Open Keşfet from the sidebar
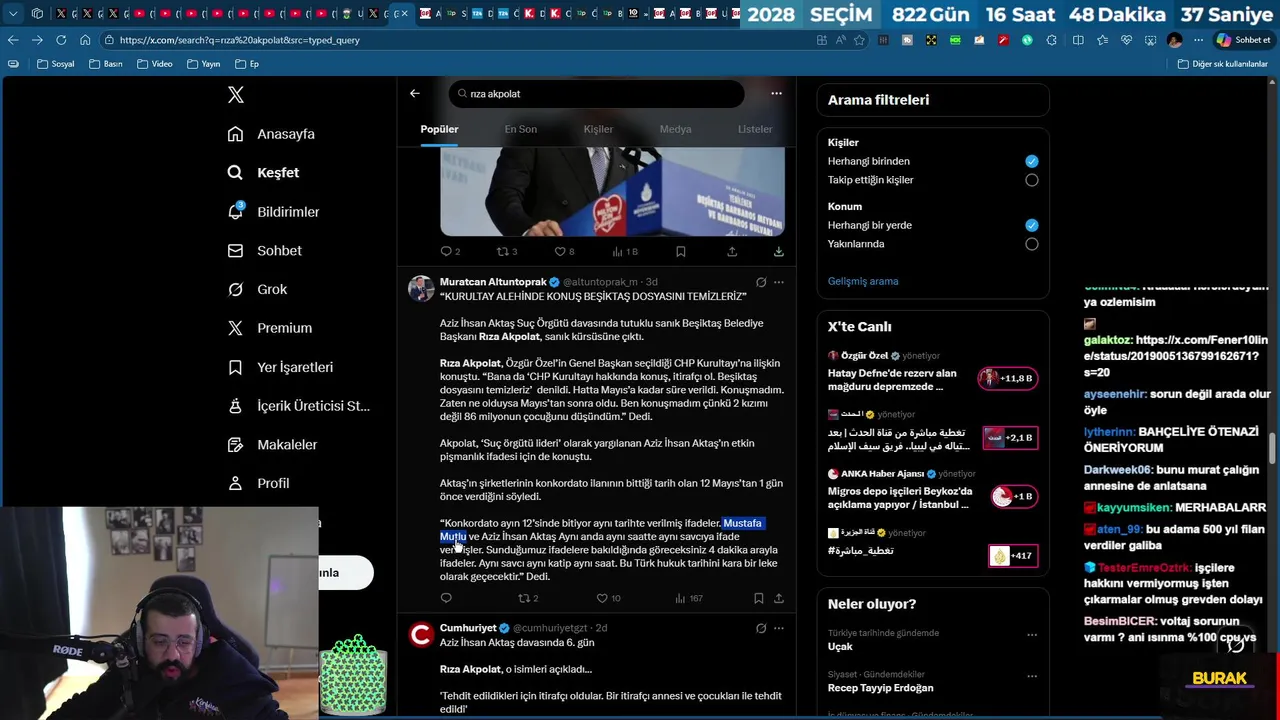The image size is (1280, 720). [x=263, y=173]
